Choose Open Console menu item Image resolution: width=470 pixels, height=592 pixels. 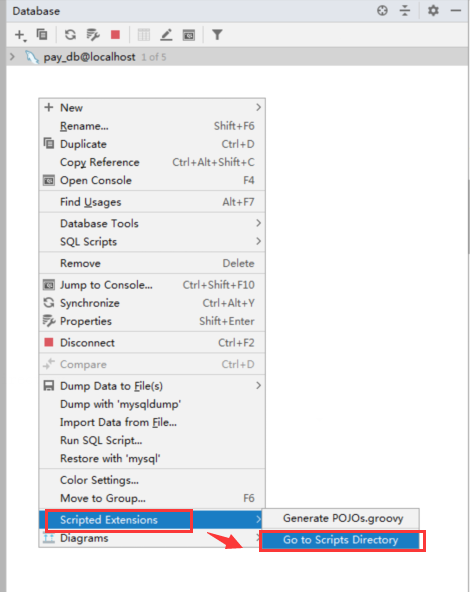pos(152,180)
